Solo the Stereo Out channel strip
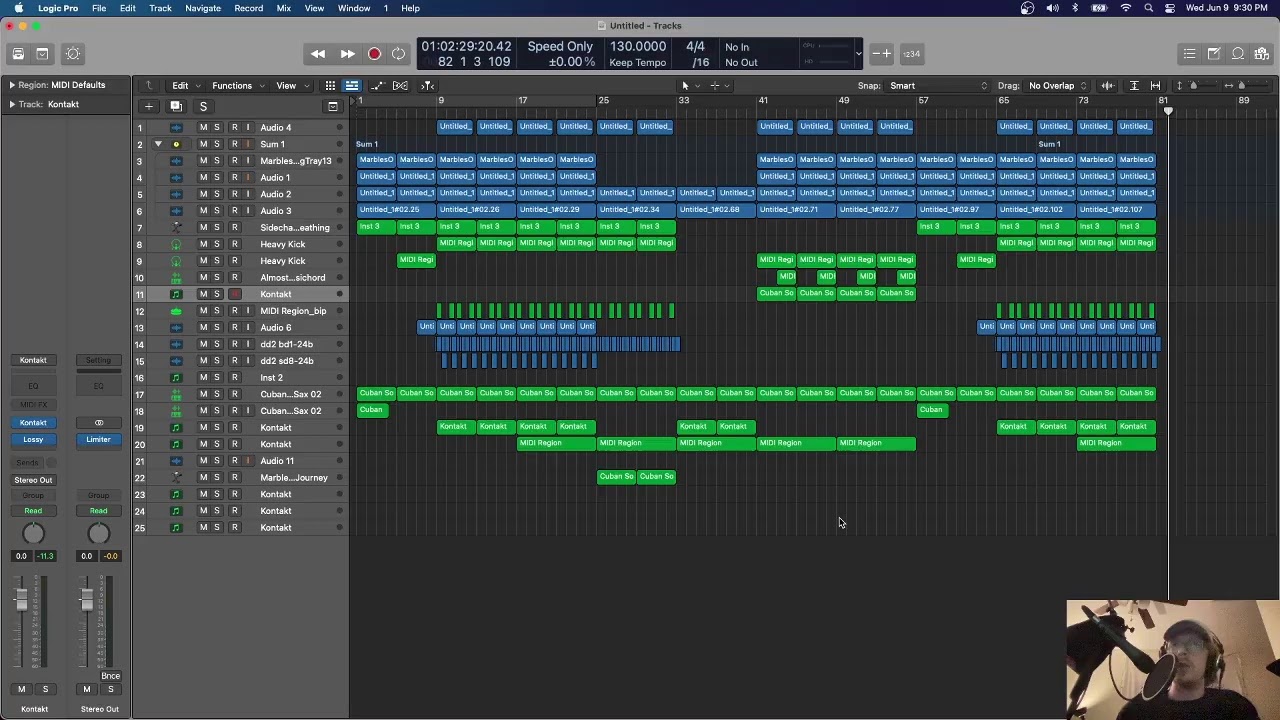 (110, 689)
